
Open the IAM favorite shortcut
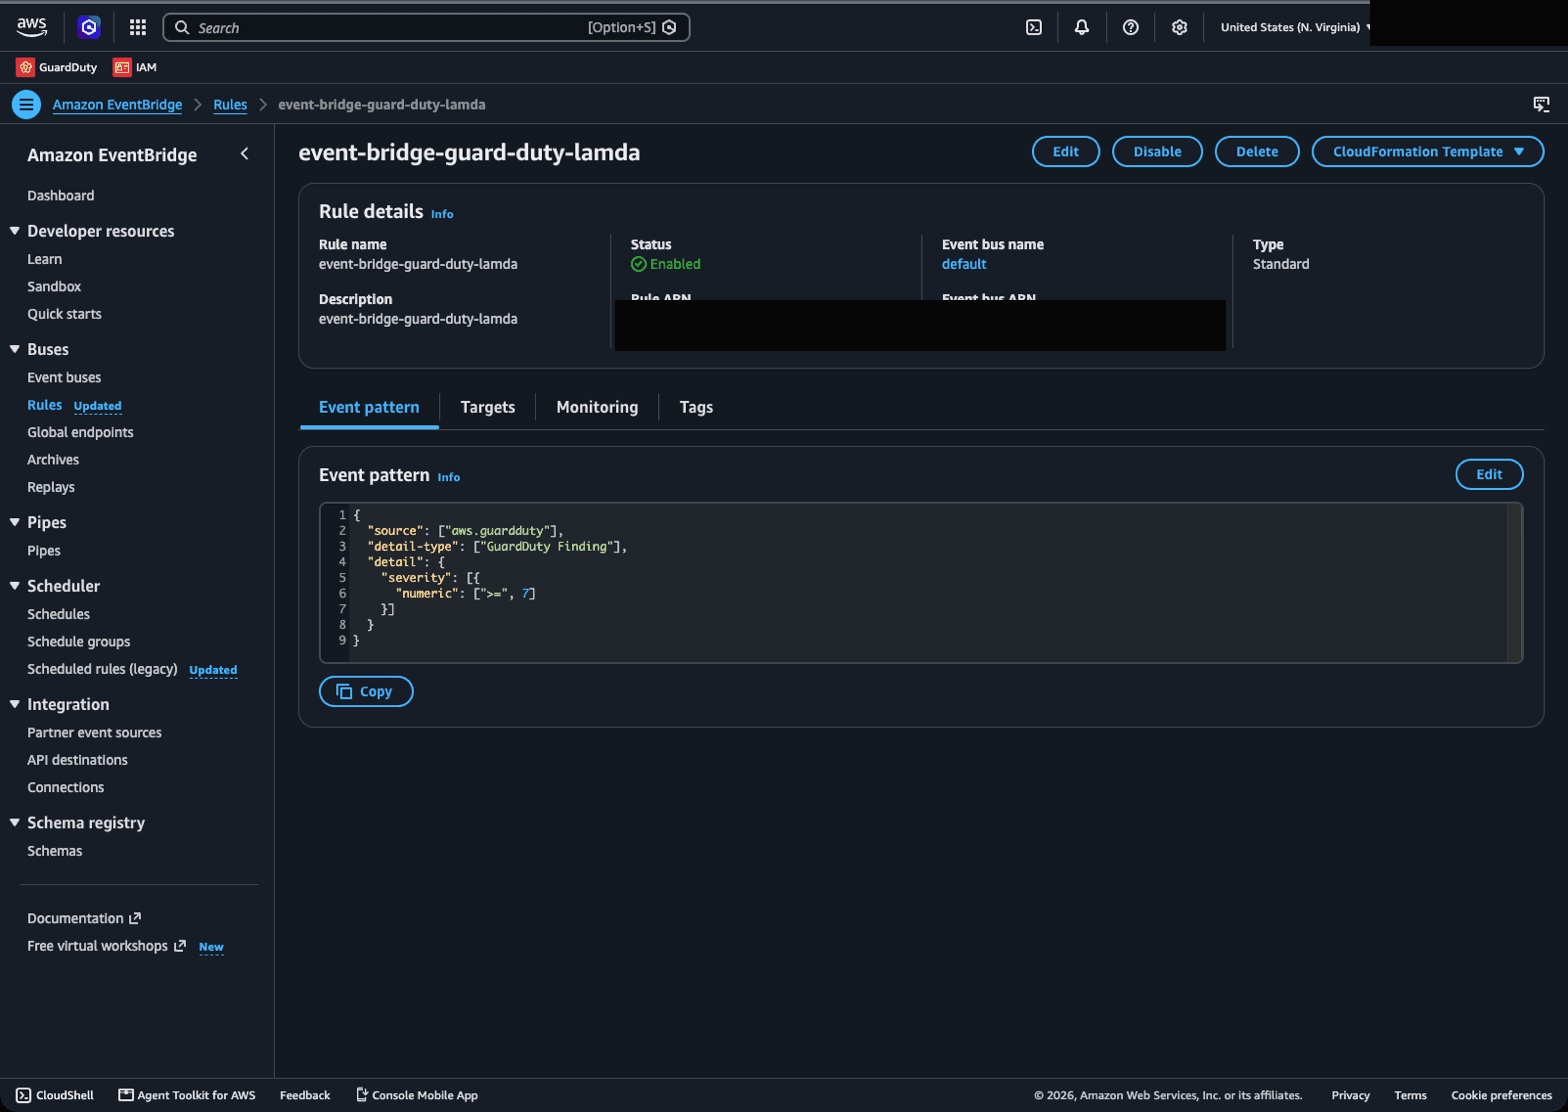(135, 67)
